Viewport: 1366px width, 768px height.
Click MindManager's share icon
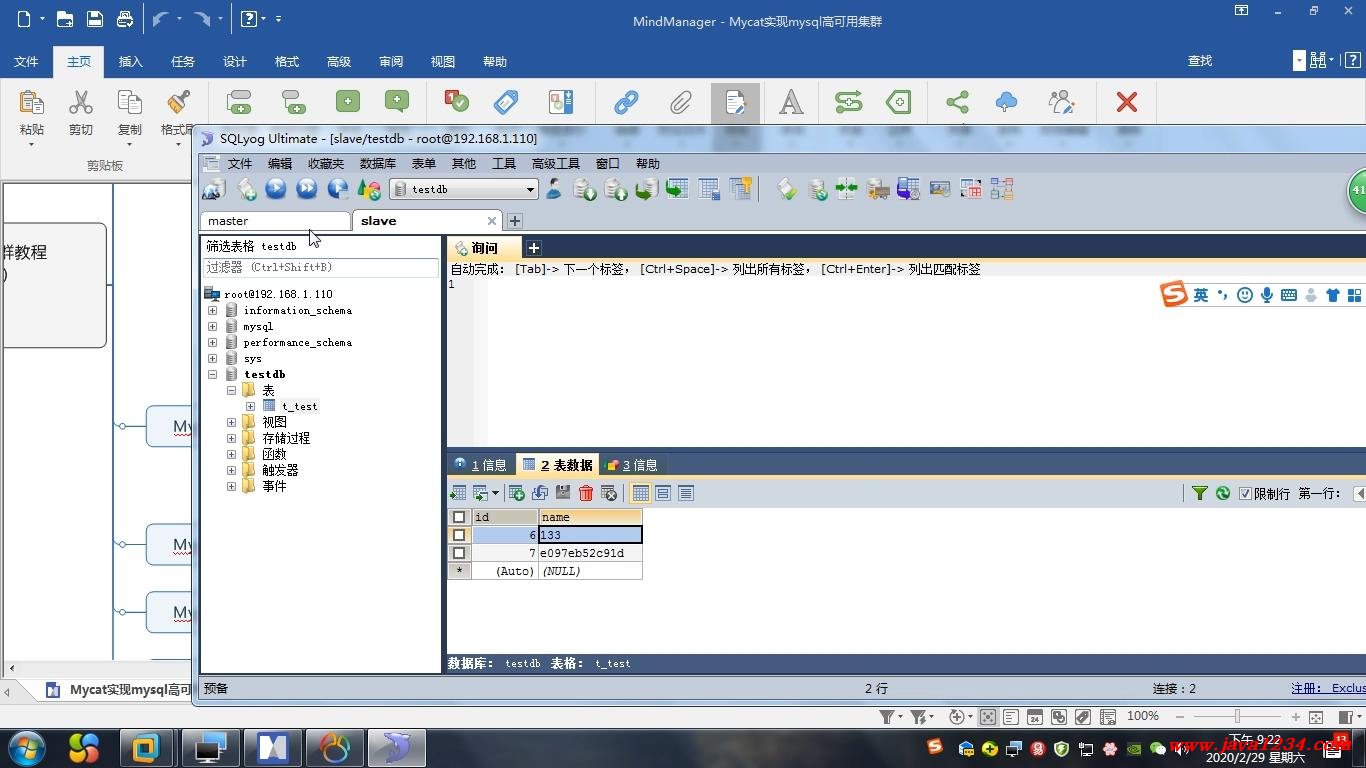pyautogui.click(x=957, y=102)
